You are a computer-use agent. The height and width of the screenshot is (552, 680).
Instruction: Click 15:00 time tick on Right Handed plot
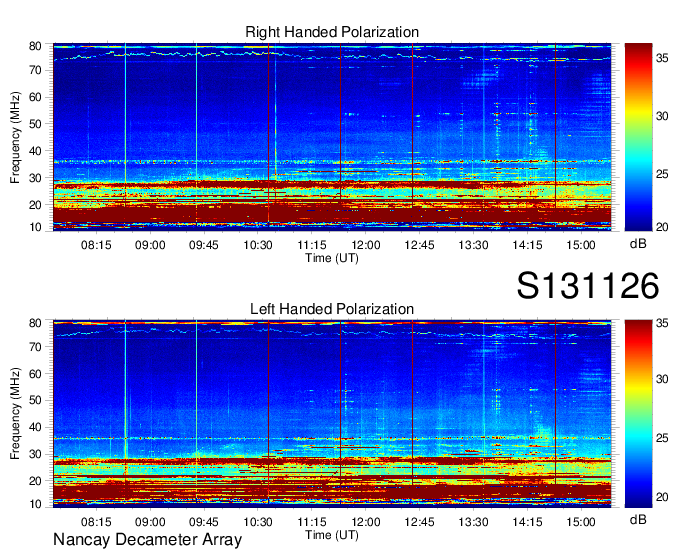(x=581, y=245)
